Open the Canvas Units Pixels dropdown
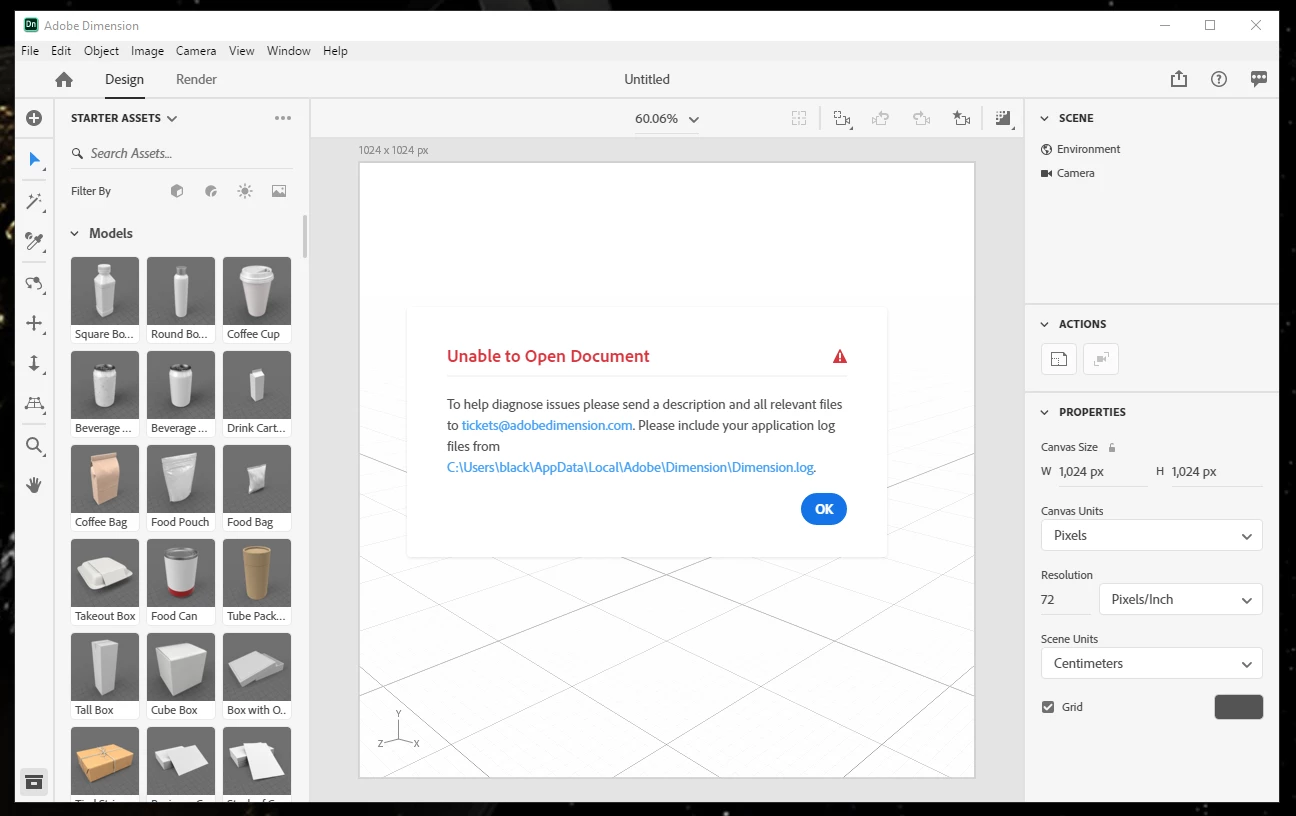Image resolution: width=1296 pixels, height=816 pixels. click(x=1152, y=535)
